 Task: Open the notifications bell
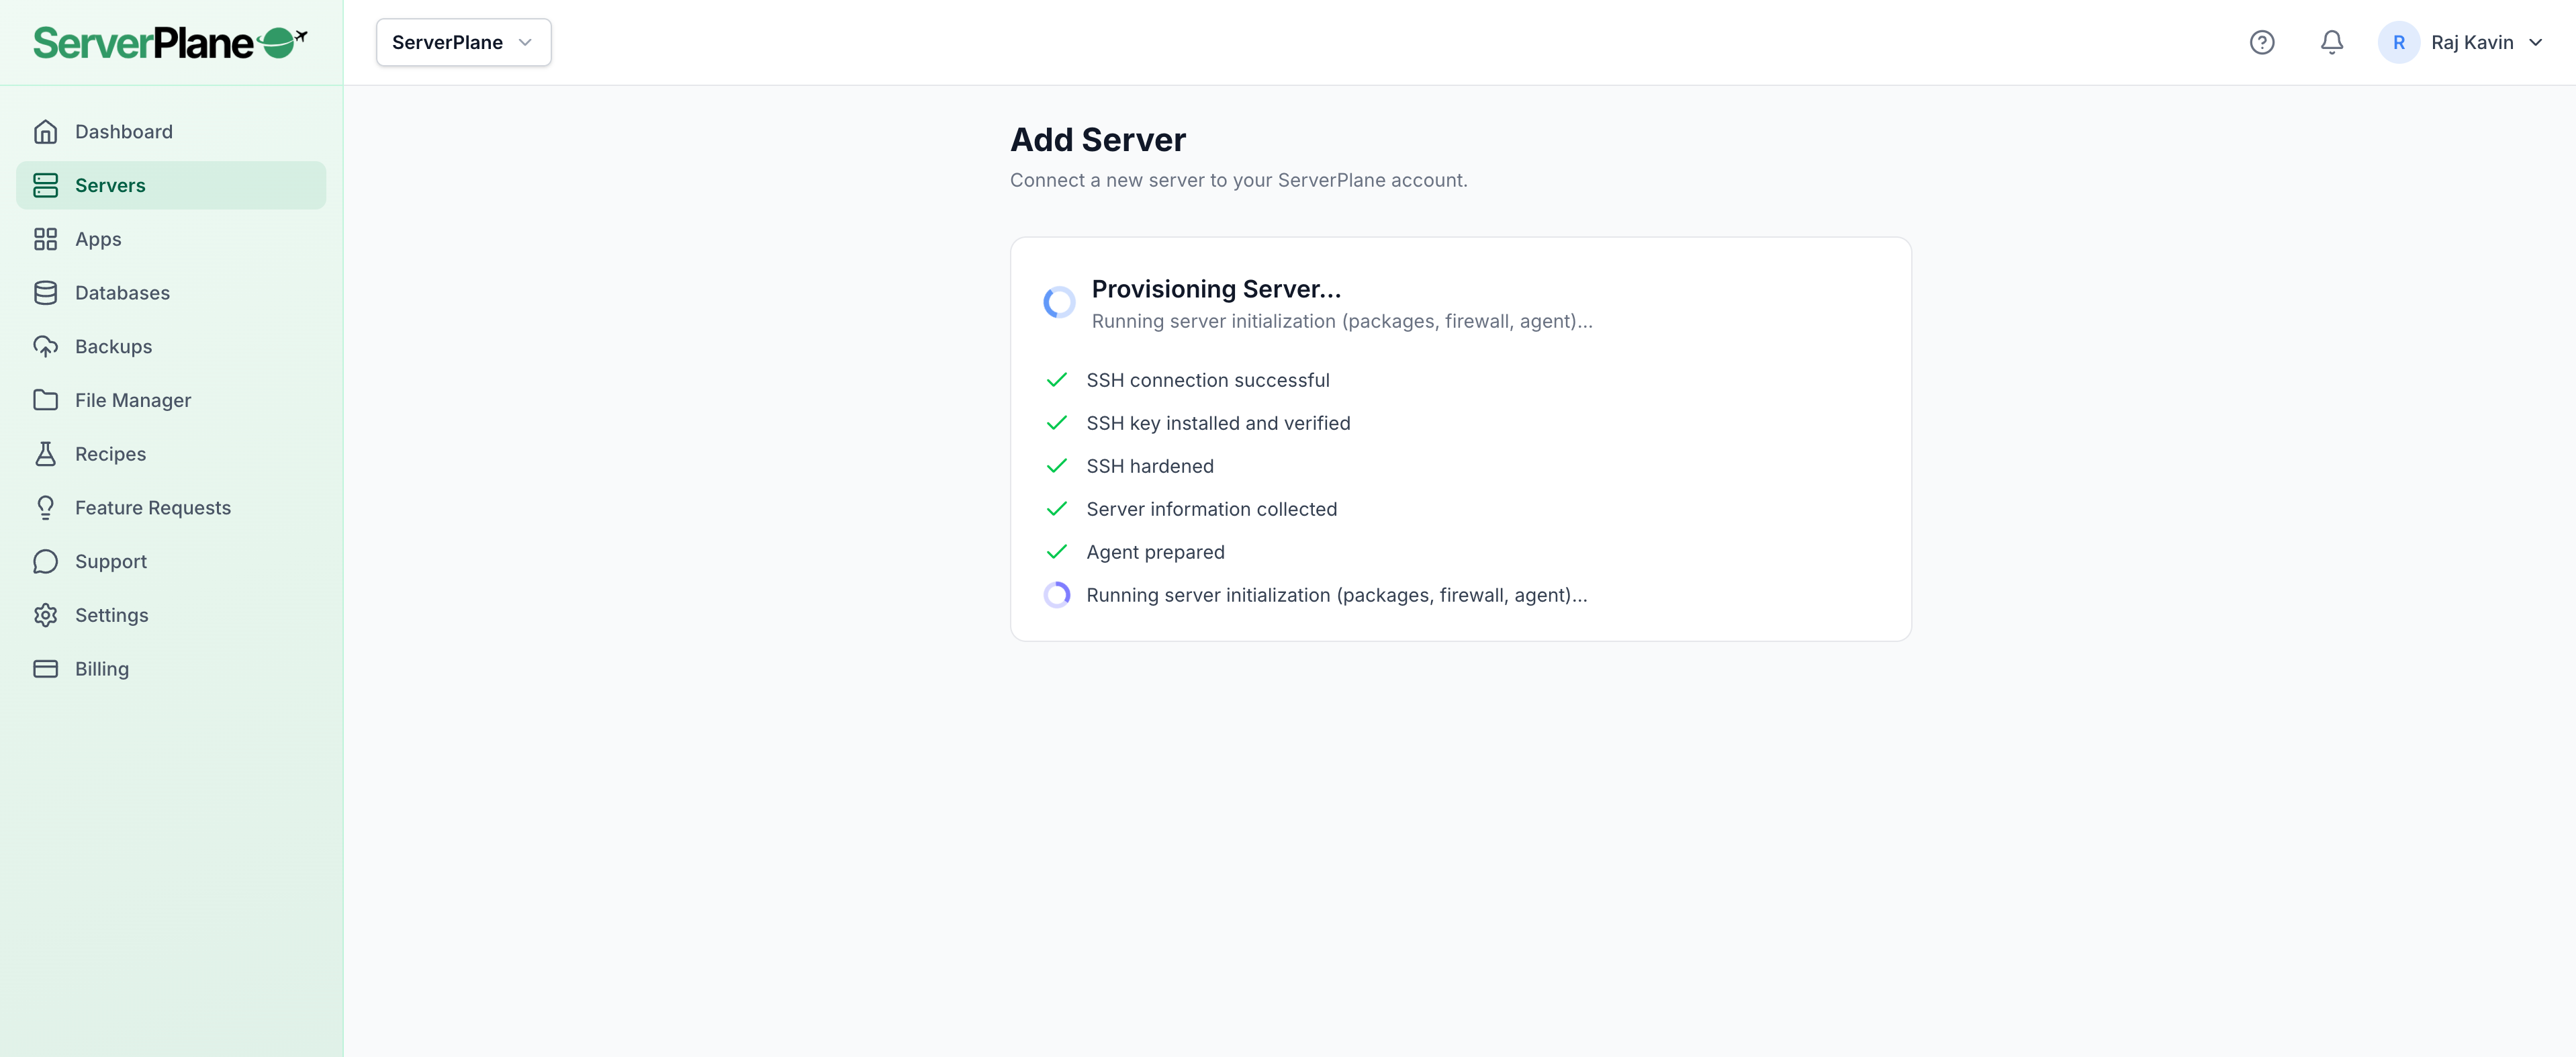point(2331,42)
